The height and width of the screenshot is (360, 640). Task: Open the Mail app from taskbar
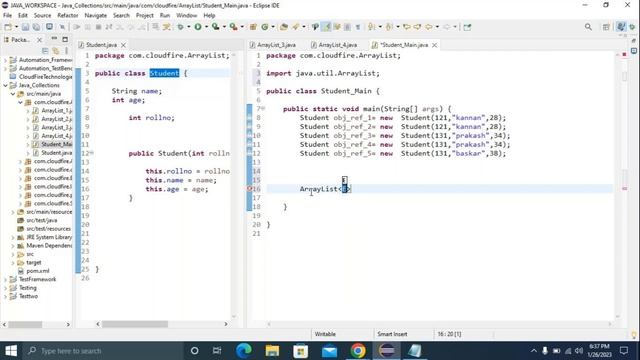click(329, 351)
